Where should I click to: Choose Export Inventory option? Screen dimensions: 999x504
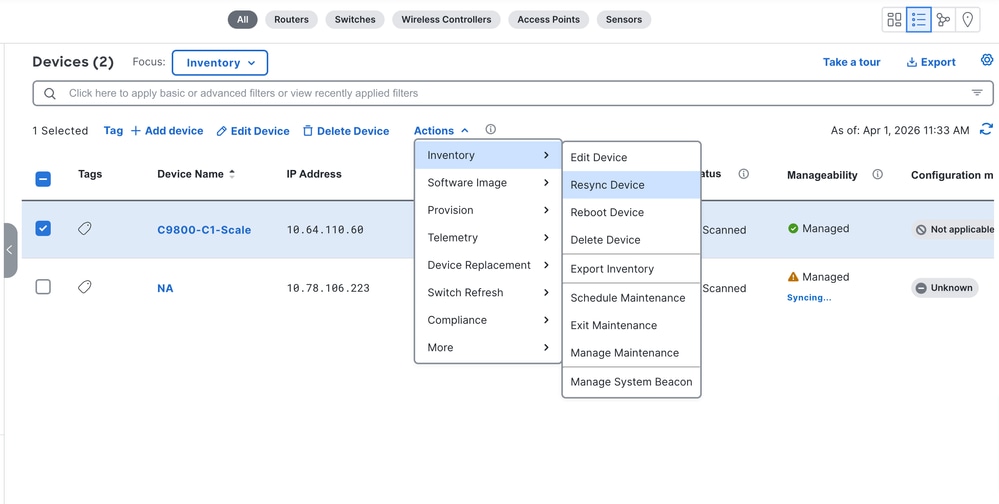click(x=631, y=269)
